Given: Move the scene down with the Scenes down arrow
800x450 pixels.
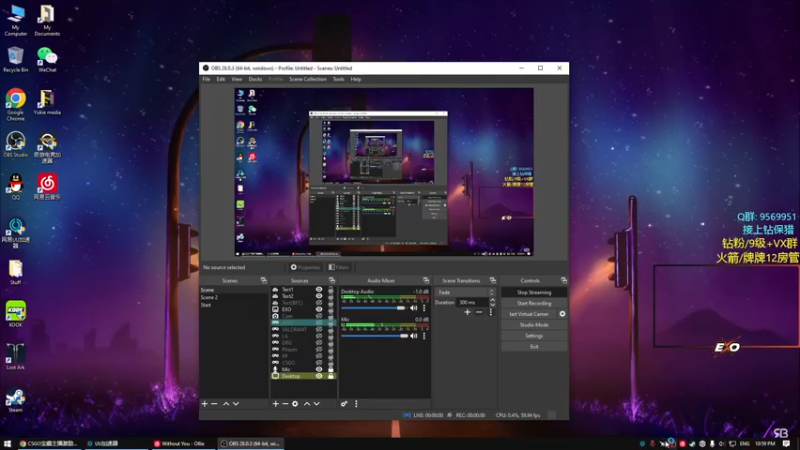Looking at the screenshot, I should (x=236, y=404).
